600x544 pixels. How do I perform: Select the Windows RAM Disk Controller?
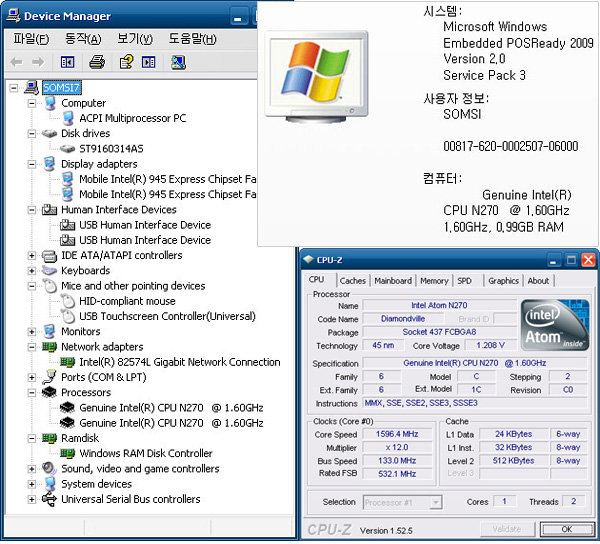[x=146, y=453]
